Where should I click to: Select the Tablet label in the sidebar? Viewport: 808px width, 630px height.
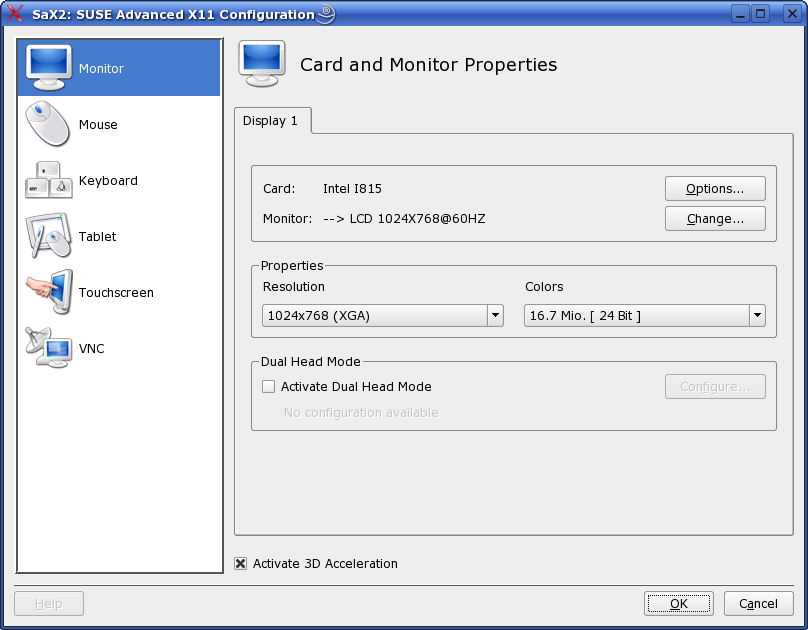pos(97,236)
